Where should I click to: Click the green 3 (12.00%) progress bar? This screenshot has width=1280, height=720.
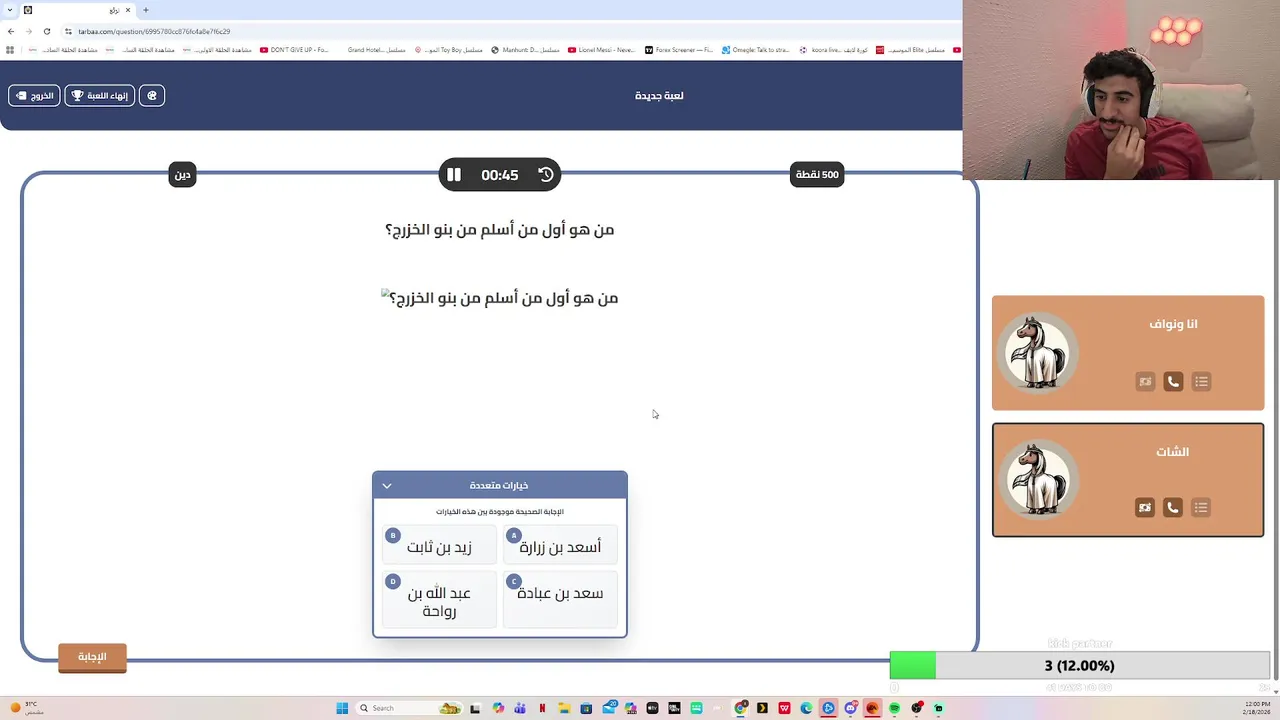click(x=1080, y=665)
